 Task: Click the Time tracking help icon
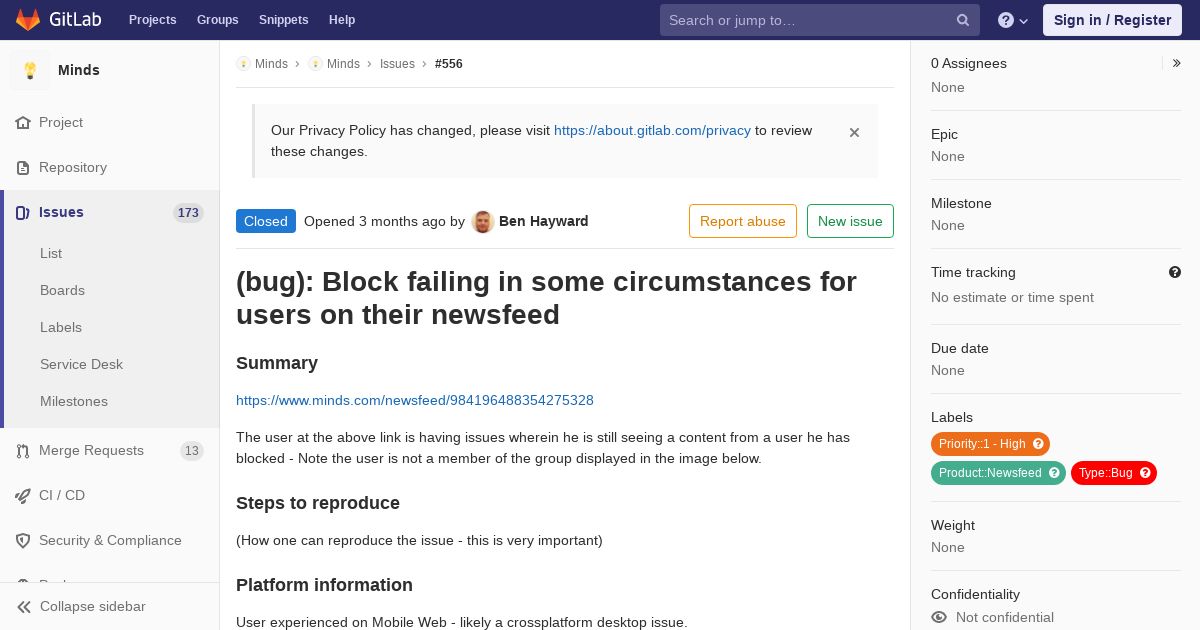pos(1175,272)
